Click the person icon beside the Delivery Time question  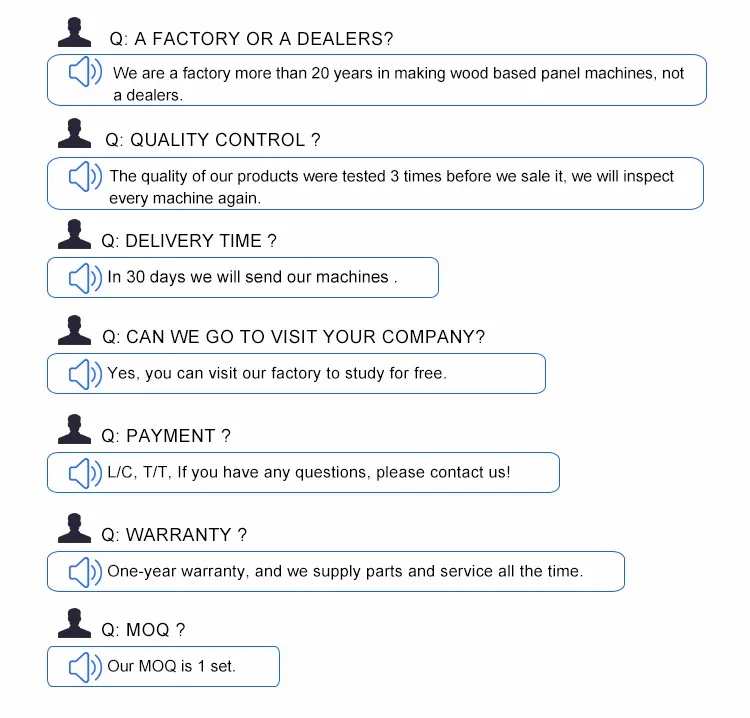(x=74, y=235)
